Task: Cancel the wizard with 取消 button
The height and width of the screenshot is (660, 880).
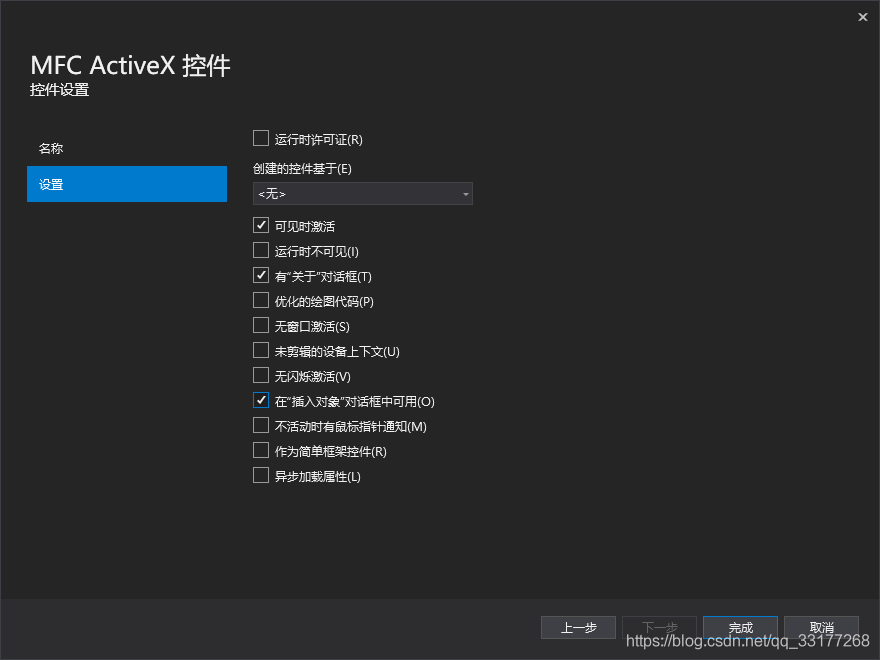Action: coord(821,627)
